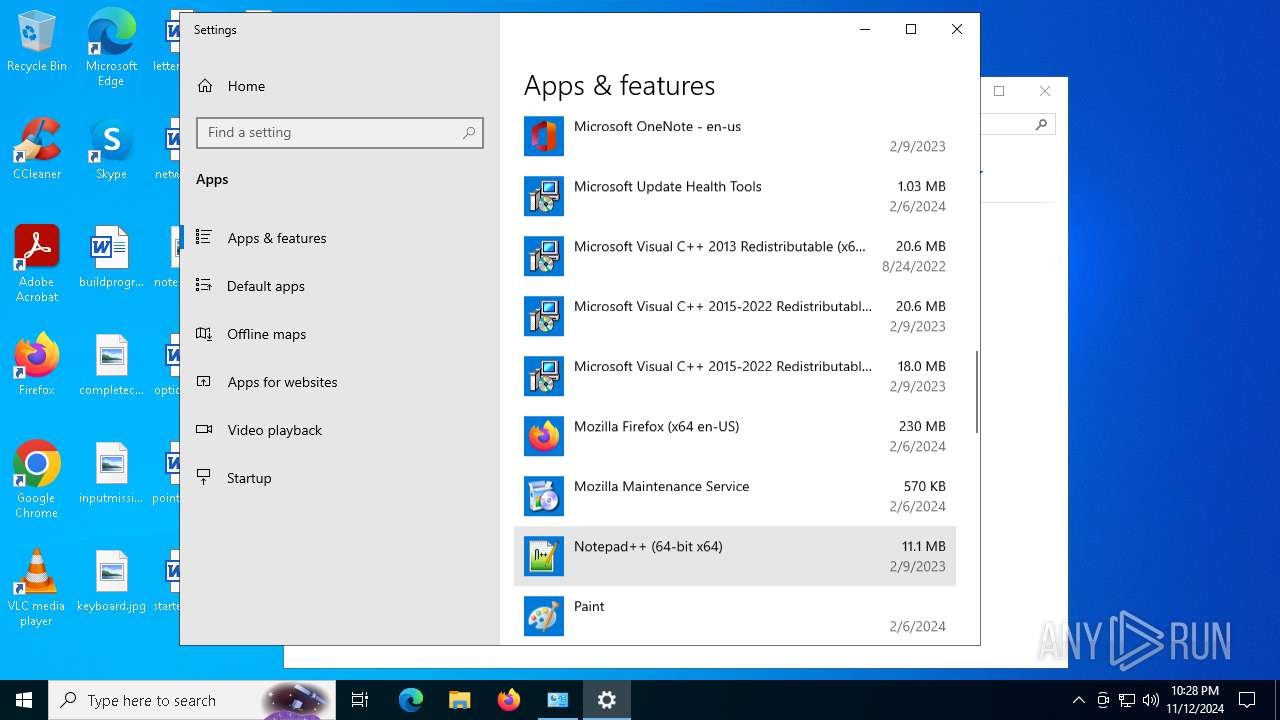The height and width of the screenshot is (720, 1280).
Task: Select the Skype desktop shortcut
Action: coord(111,149)
